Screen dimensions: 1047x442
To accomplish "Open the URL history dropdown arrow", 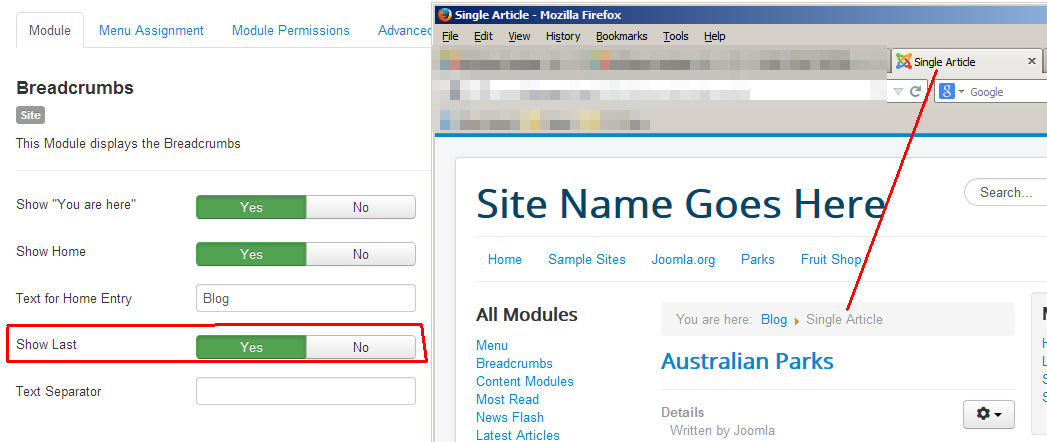I will click(898, 92).
